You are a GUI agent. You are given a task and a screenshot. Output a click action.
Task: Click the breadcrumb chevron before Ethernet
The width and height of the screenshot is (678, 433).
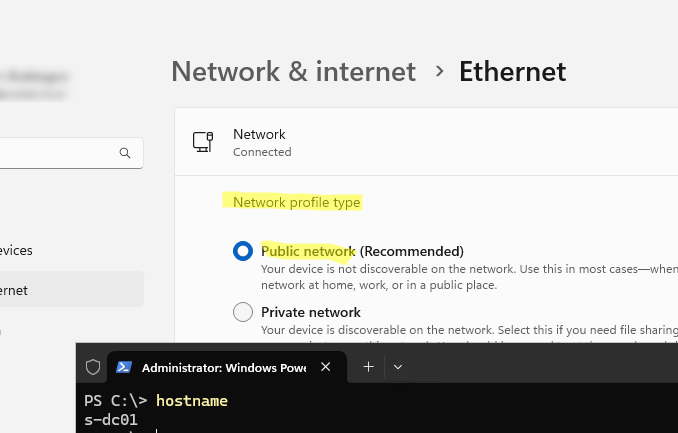[438, 72]
